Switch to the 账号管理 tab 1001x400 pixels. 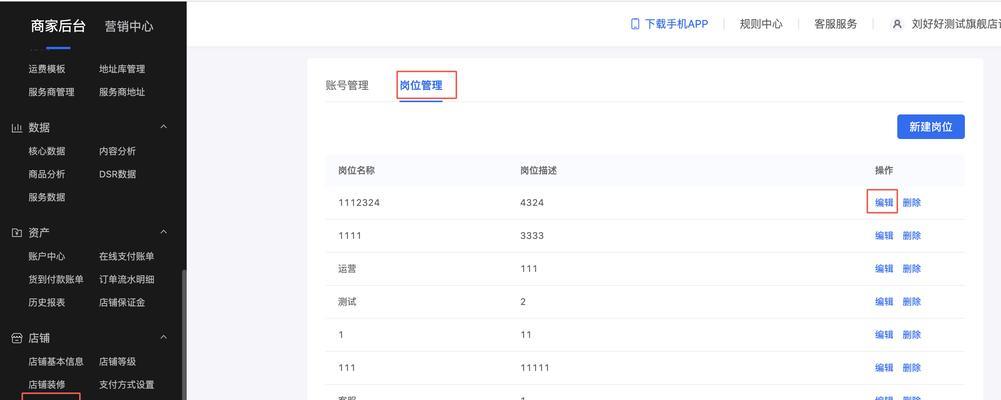tap(347, 86)
